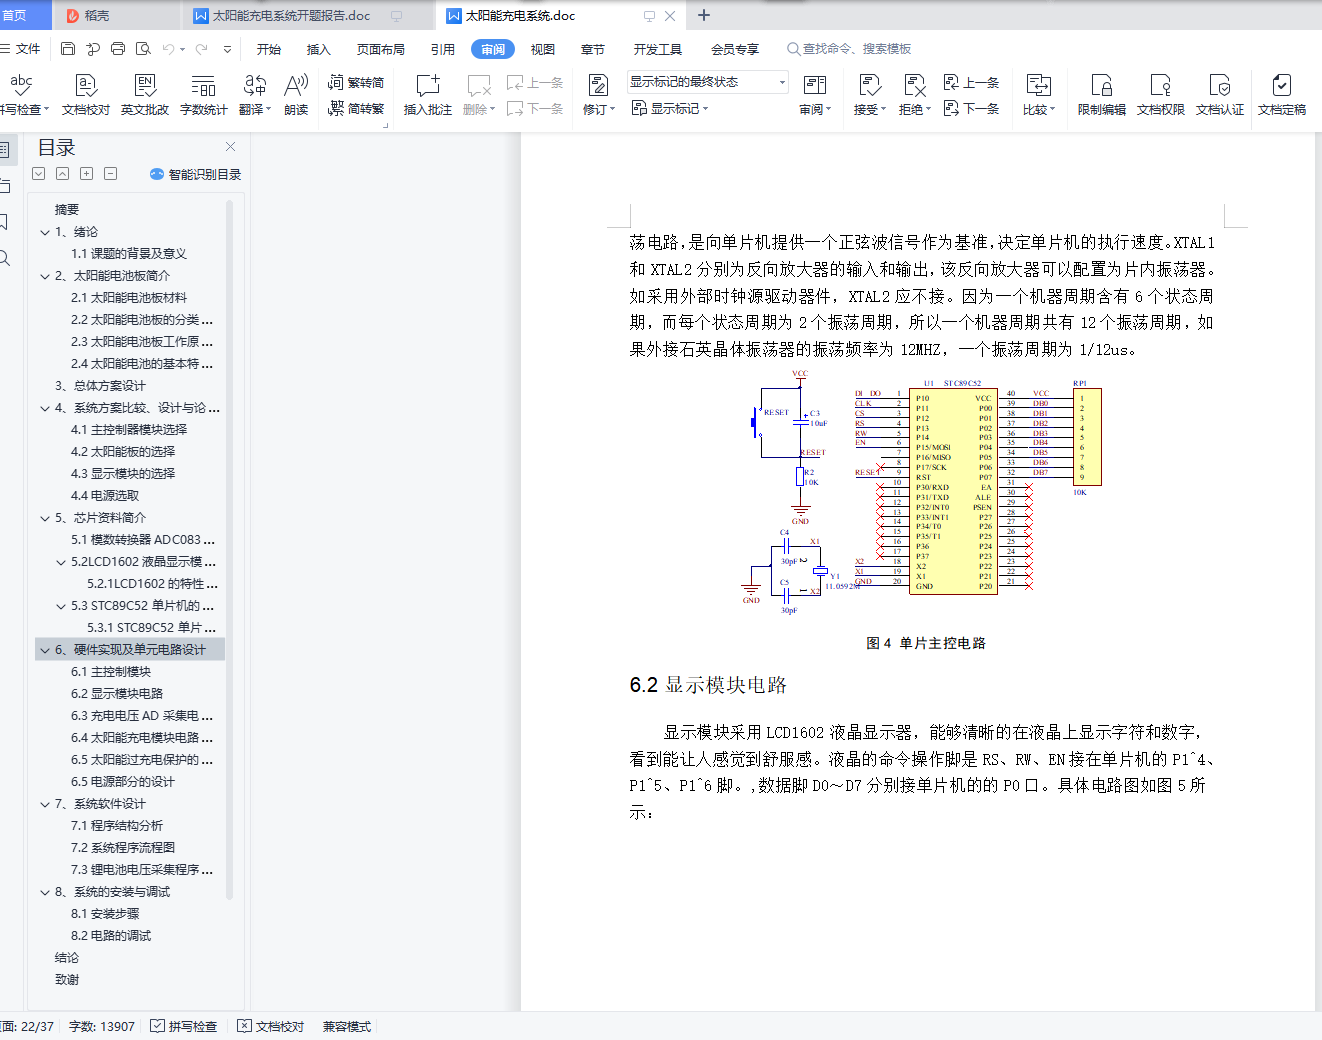Switch to the References (引用) tab

pyautogui.click(x=443, y=49)
